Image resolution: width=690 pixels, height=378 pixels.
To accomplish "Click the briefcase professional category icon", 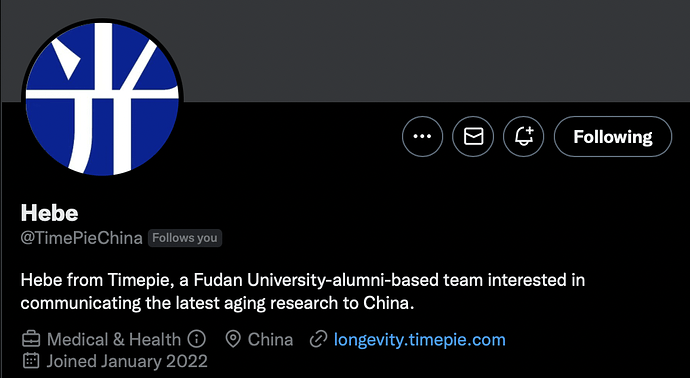I will (x=31, y=339).
